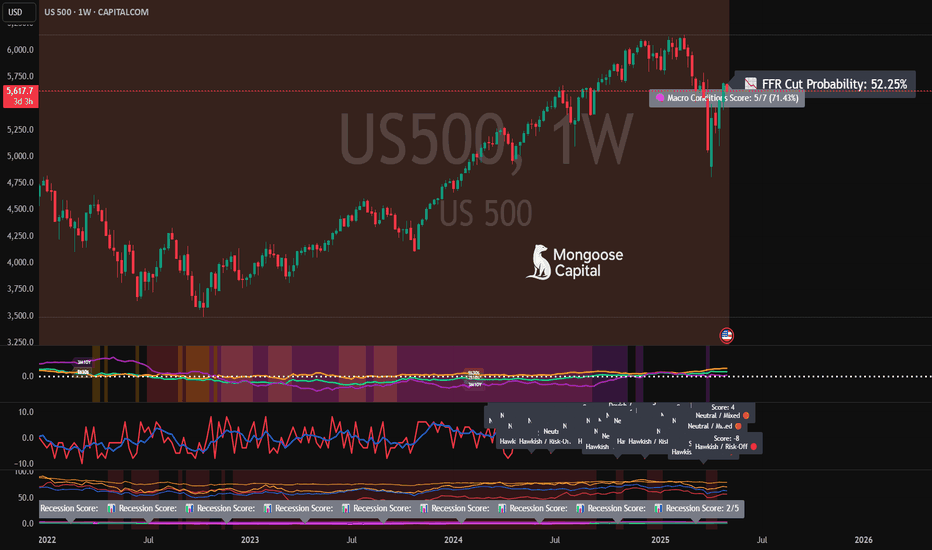
Task: Click the 3d 3h bar countdown label
Action: point(23,102)
